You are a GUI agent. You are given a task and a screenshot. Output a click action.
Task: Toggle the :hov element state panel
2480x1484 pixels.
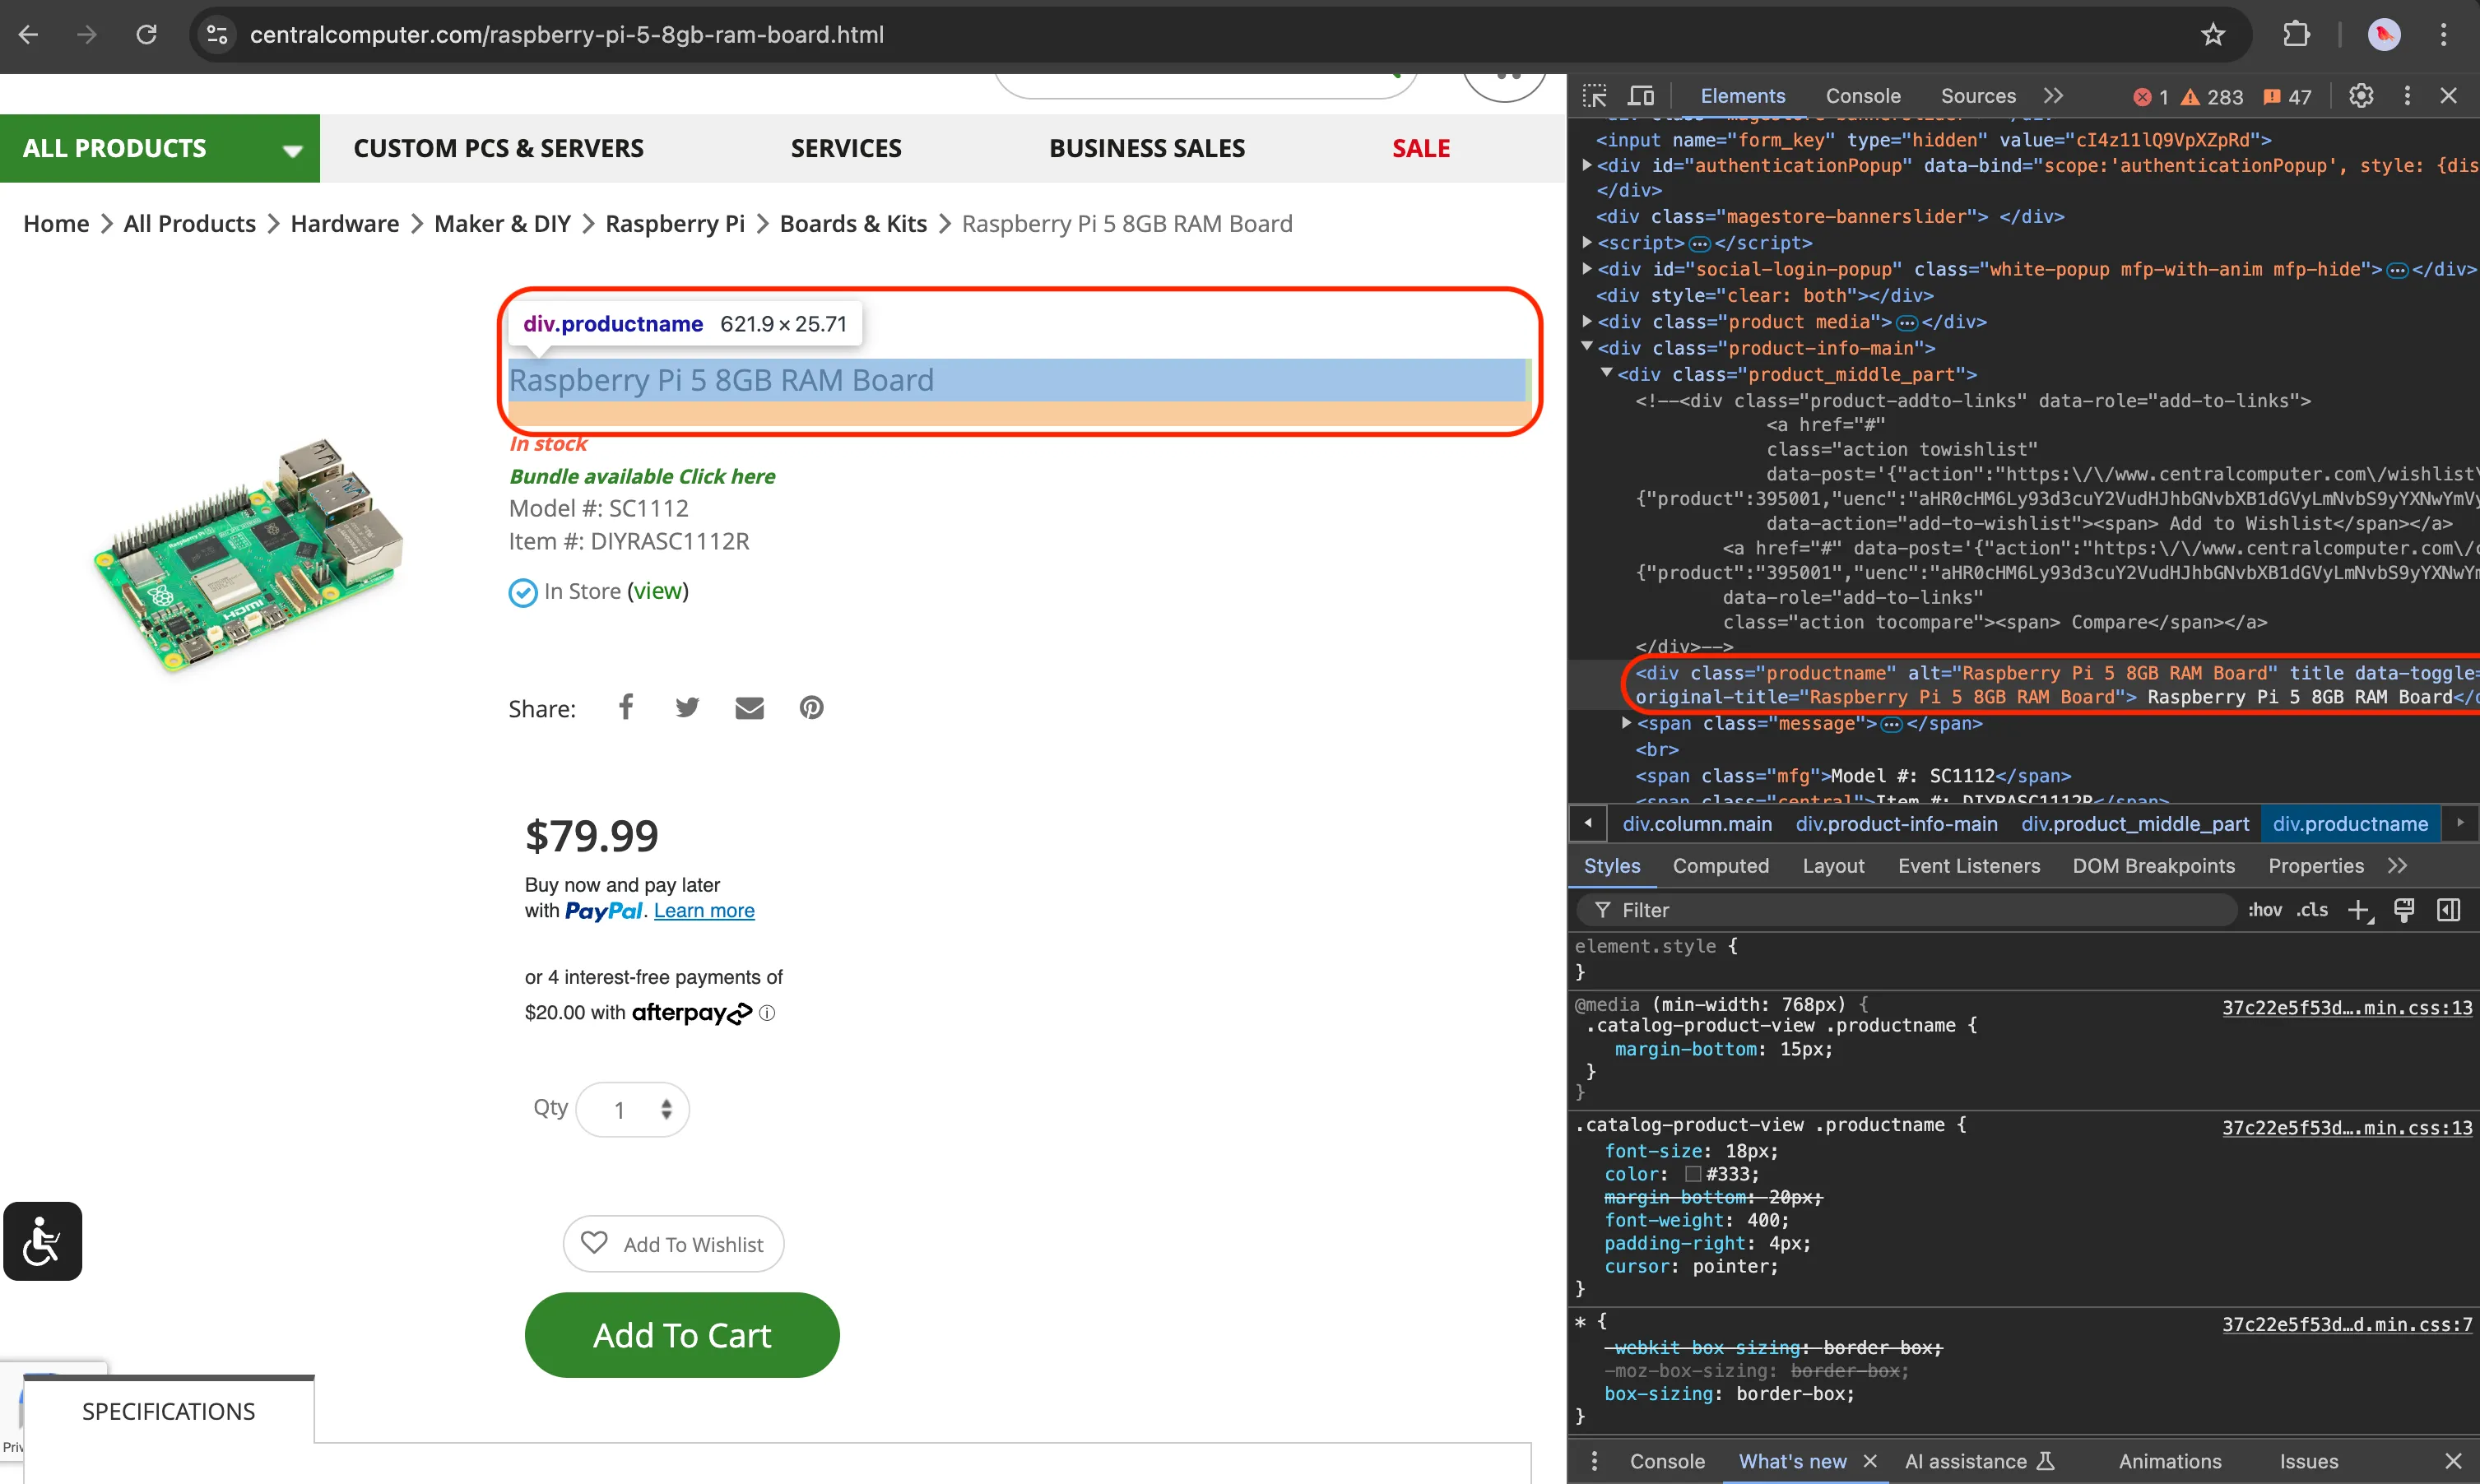(2264, 910)
